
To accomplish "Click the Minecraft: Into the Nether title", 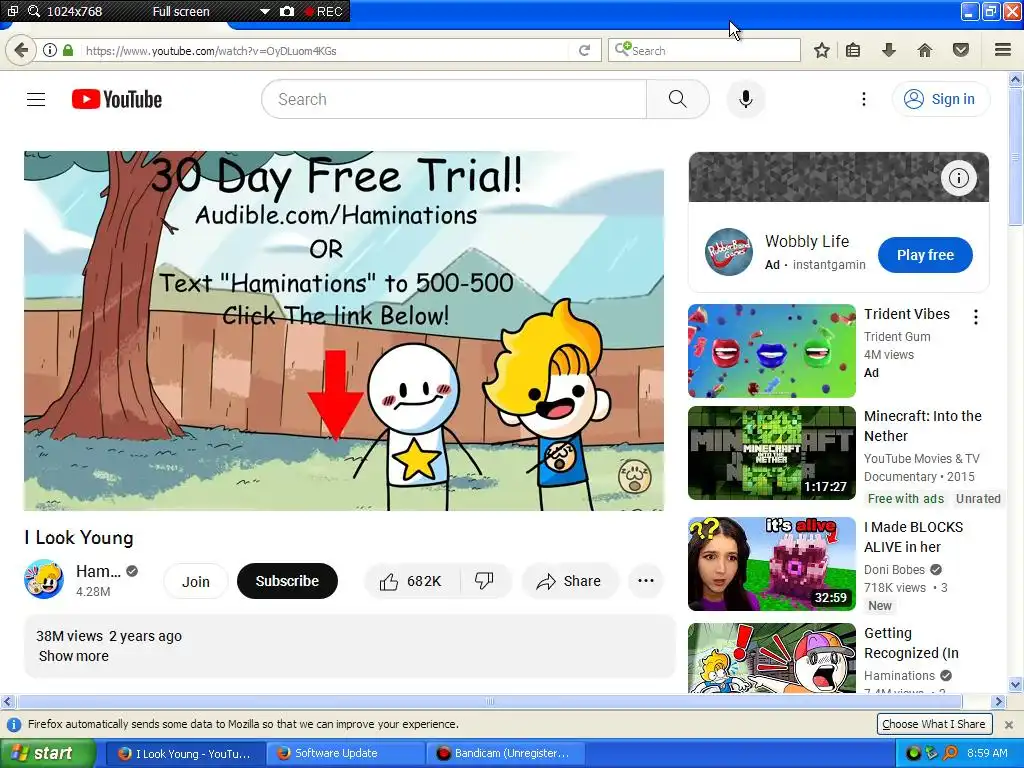I will (x=923, y=426).
